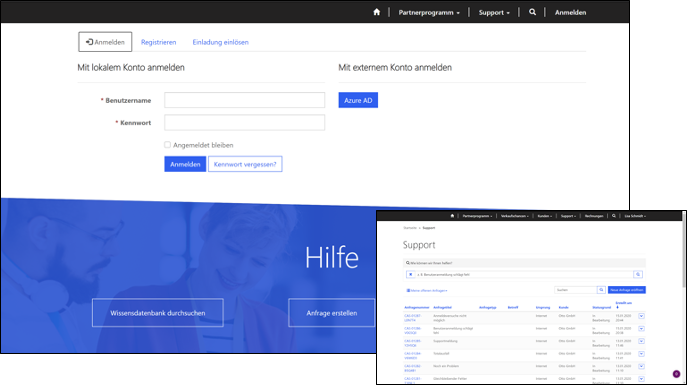
Task: Open the search icon in the login page navbar
Action: click(533, 12)
